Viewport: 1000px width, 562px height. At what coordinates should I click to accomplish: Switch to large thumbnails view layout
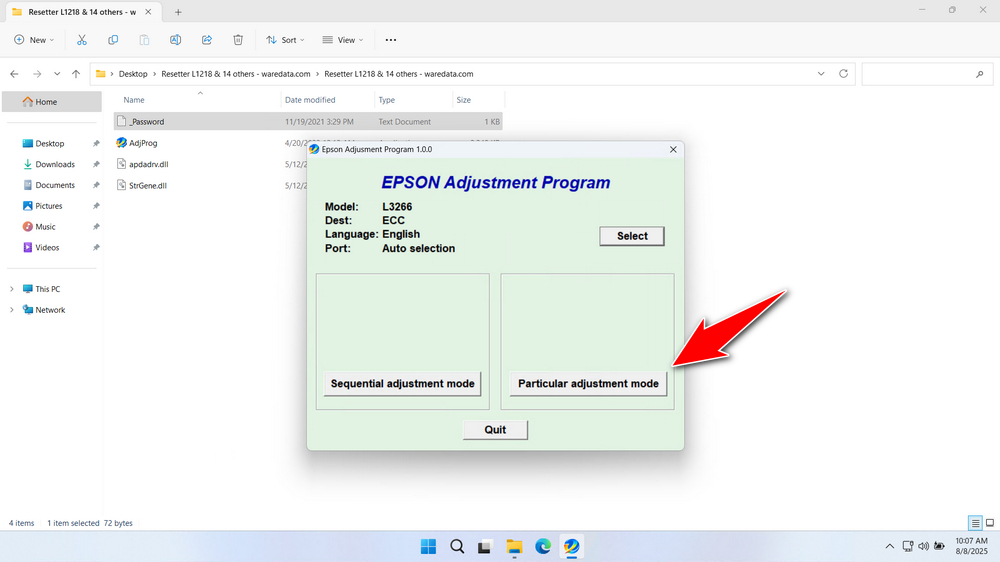[x=990, y=523]
